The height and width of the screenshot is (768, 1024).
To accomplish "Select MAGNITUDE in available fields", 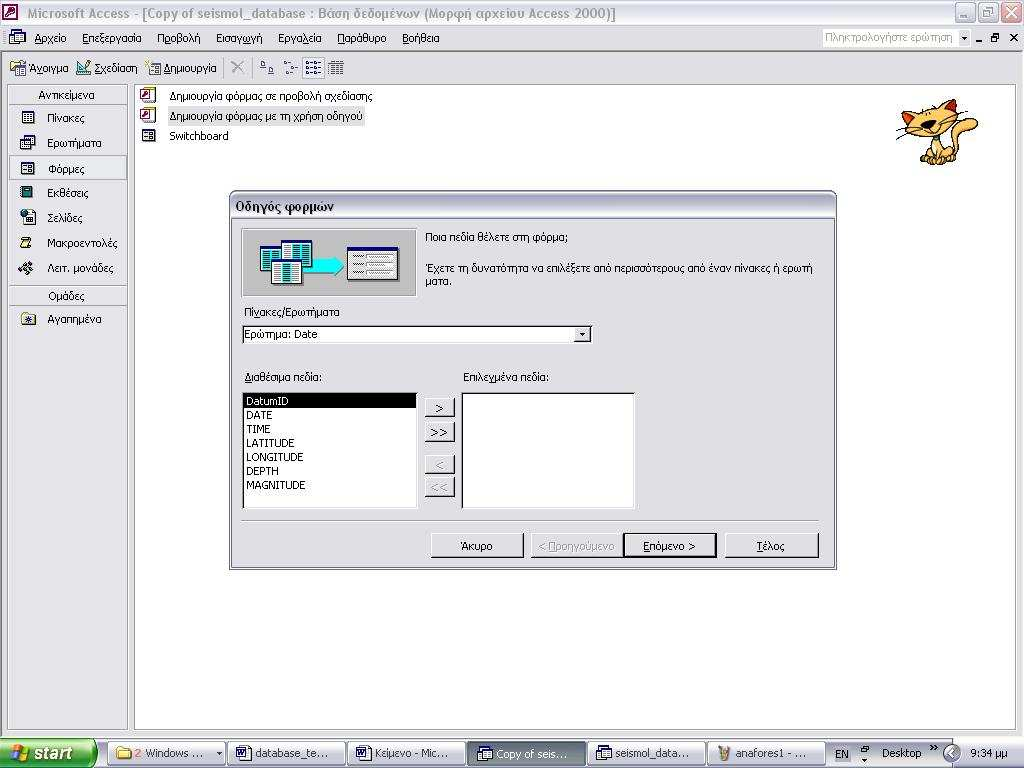I will [330, 485].
